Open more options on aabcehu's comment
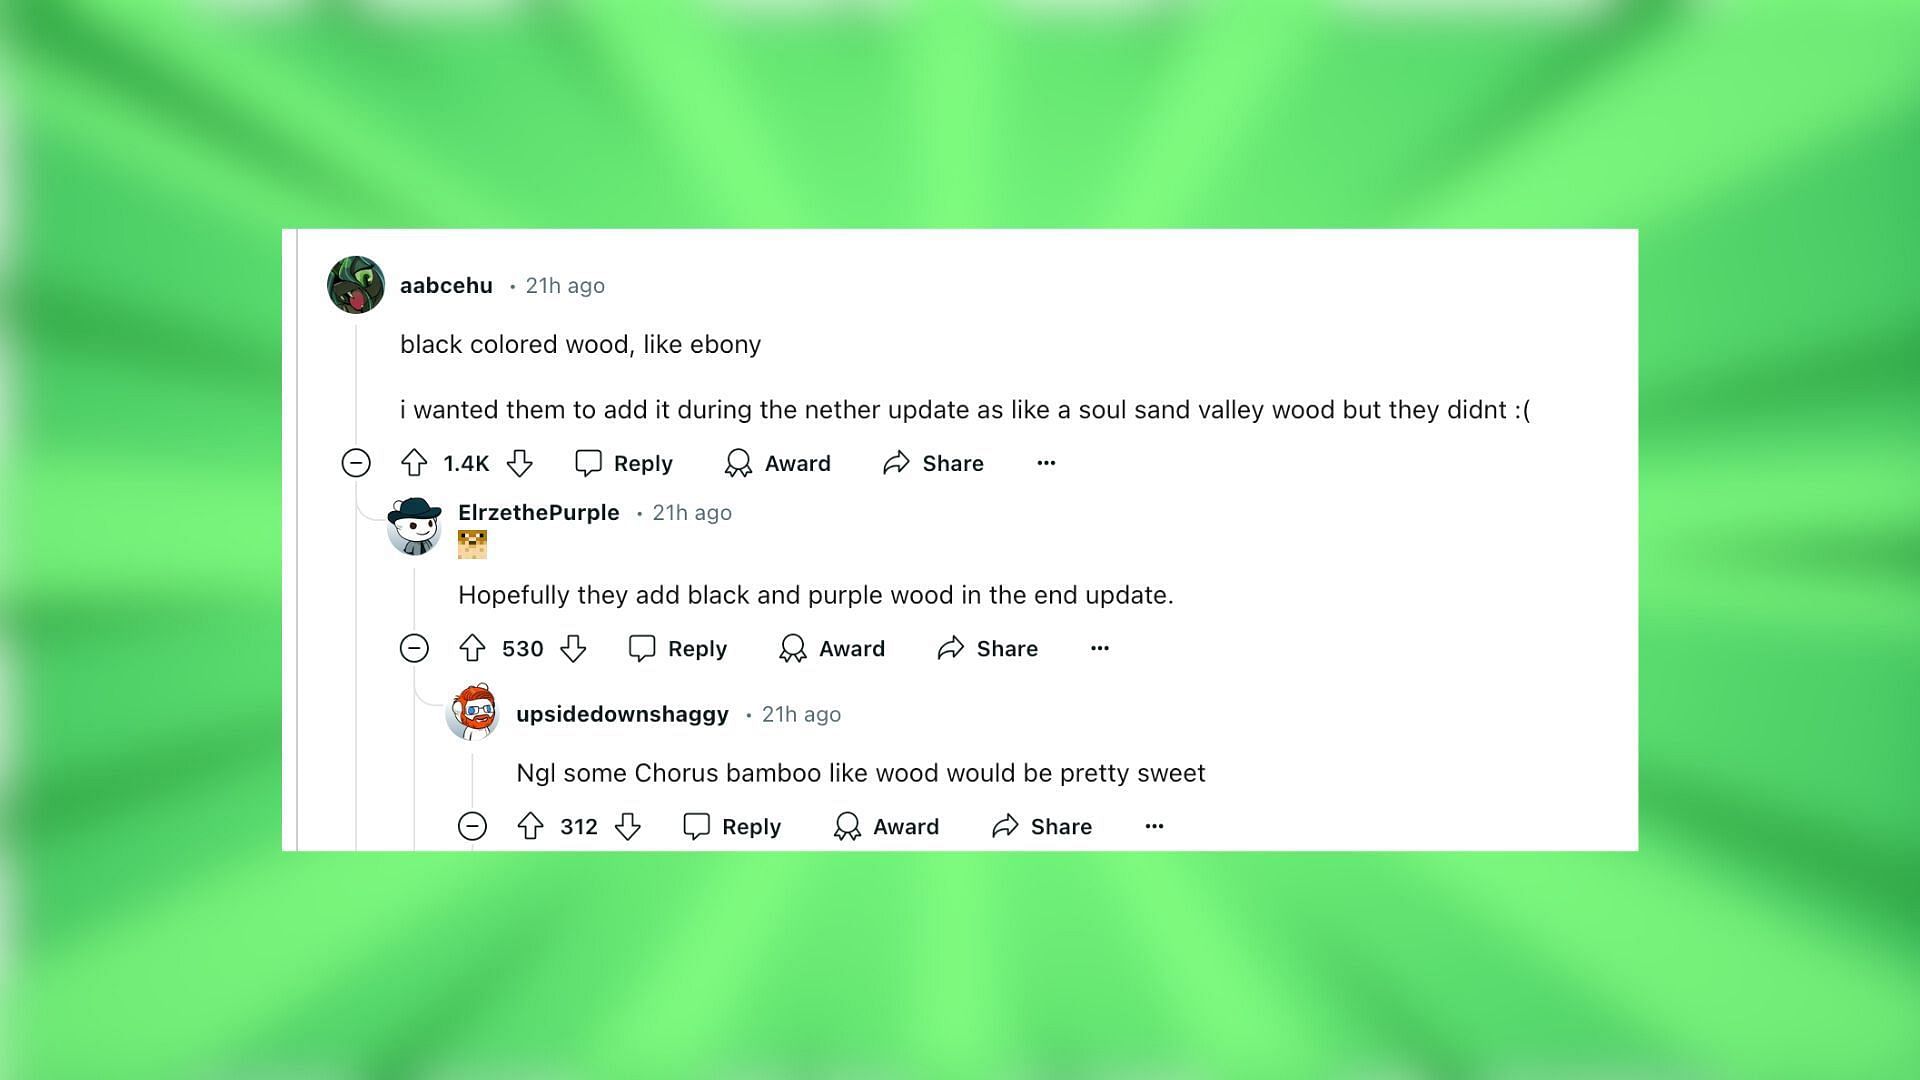 tap(1047, 462)
